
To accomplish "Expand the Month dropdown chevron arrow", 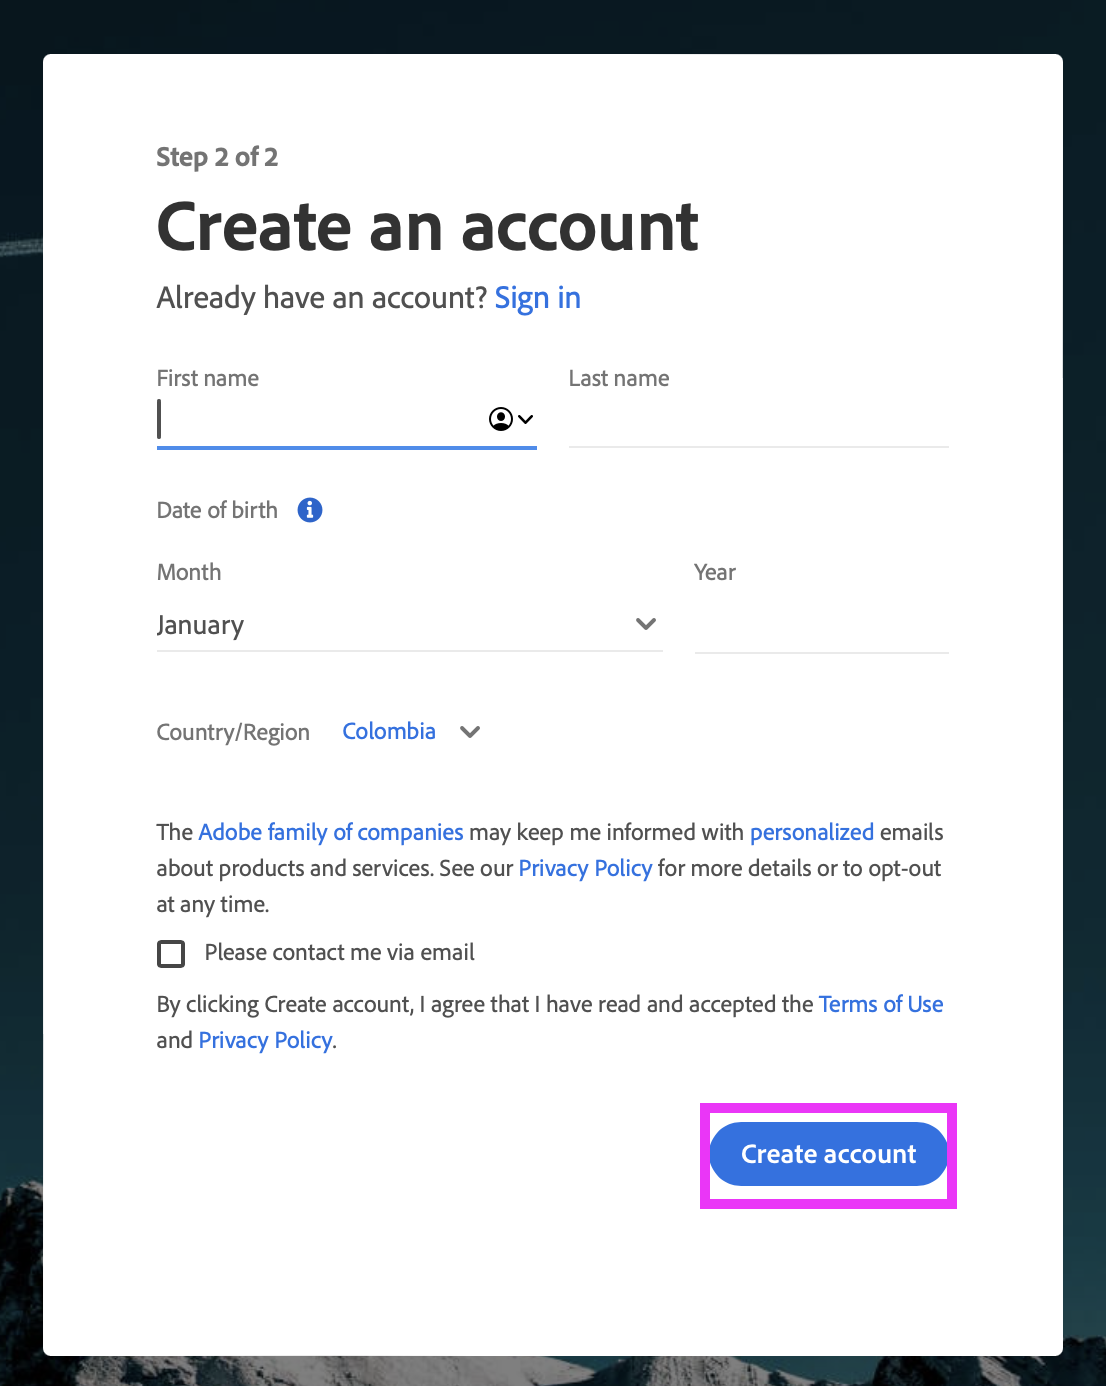I will (646, 624).
